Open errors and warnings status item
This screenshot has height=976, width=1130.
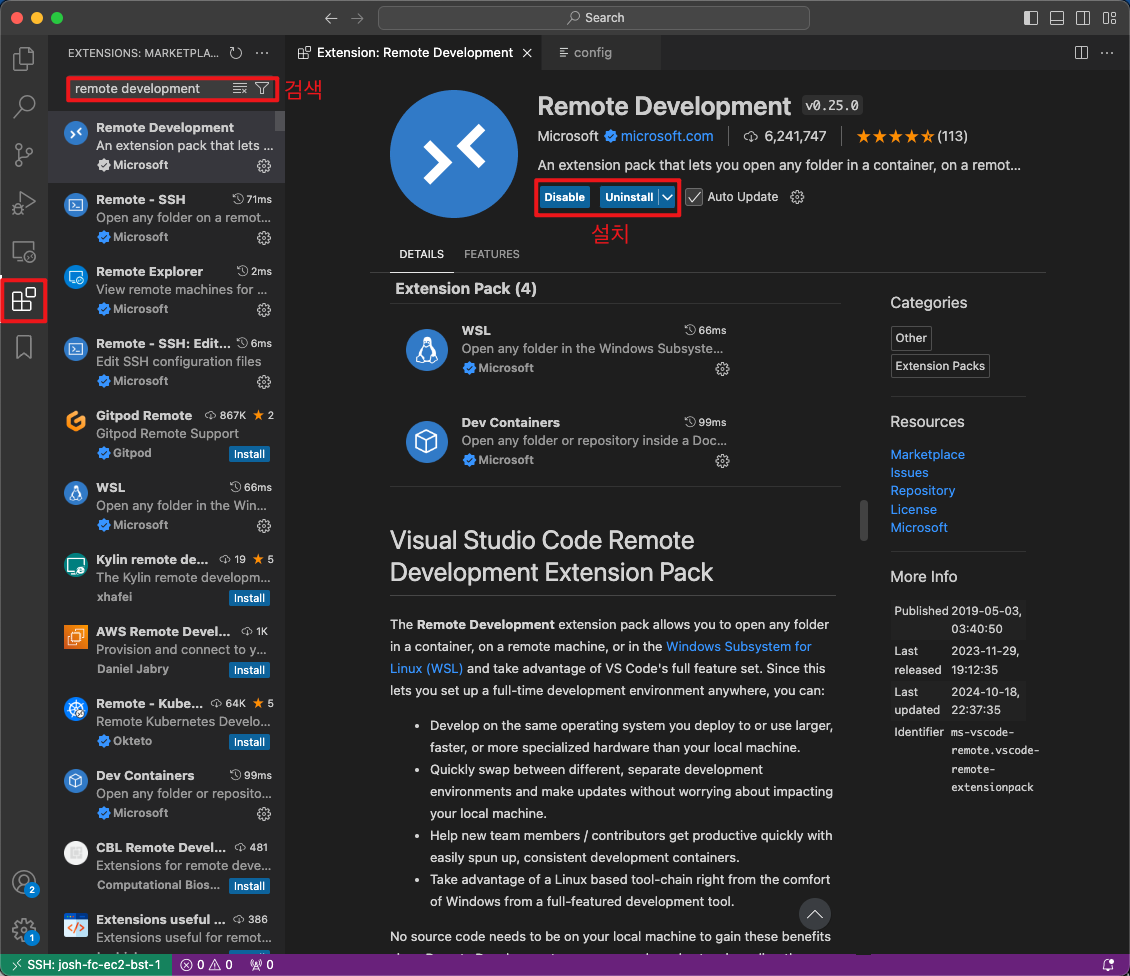tap(206, 964)
